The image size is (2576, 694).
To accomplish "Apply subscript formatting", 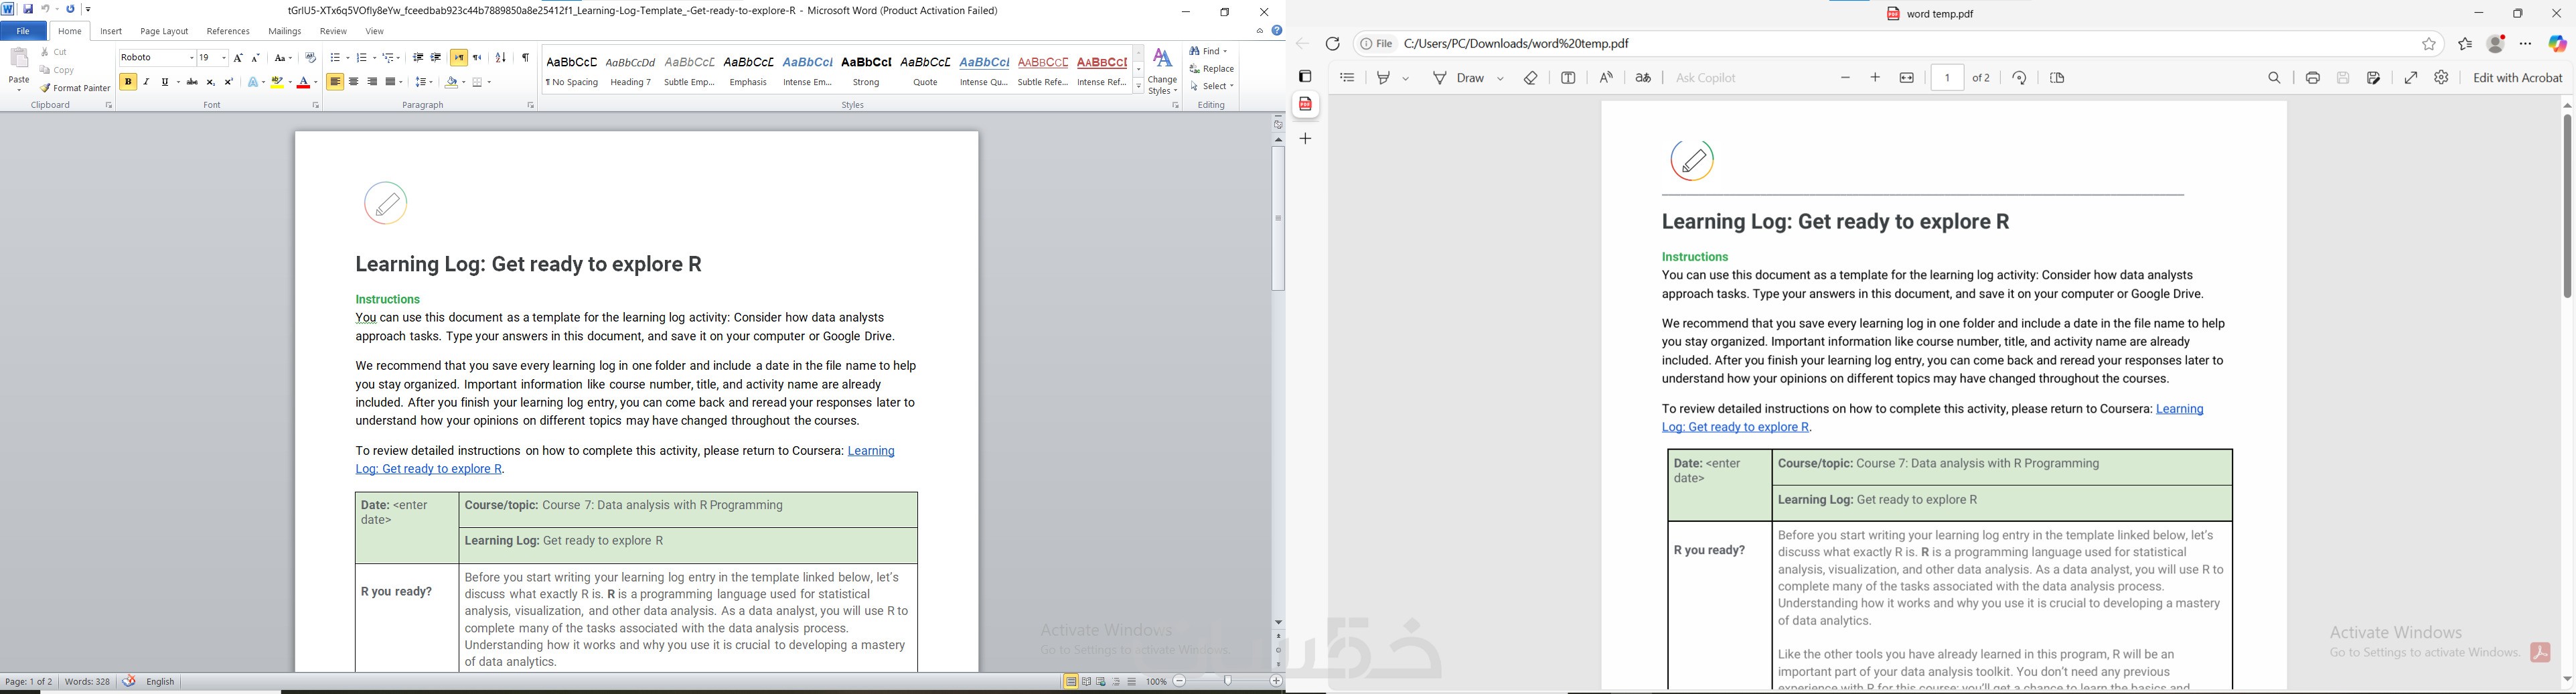I will coord(211,82).
